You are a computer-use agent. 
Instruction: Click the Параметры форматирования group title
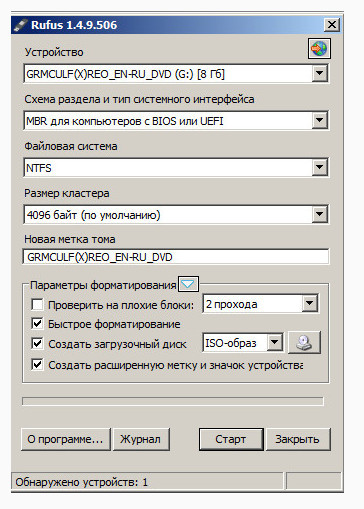click(x=103, y=285)
